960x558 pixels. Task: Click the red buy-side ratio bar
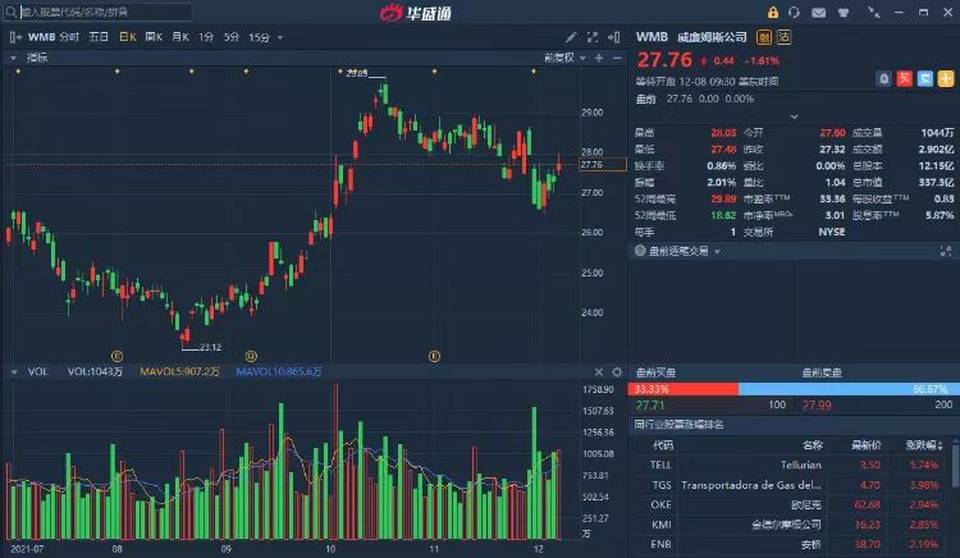click(683, 389)
